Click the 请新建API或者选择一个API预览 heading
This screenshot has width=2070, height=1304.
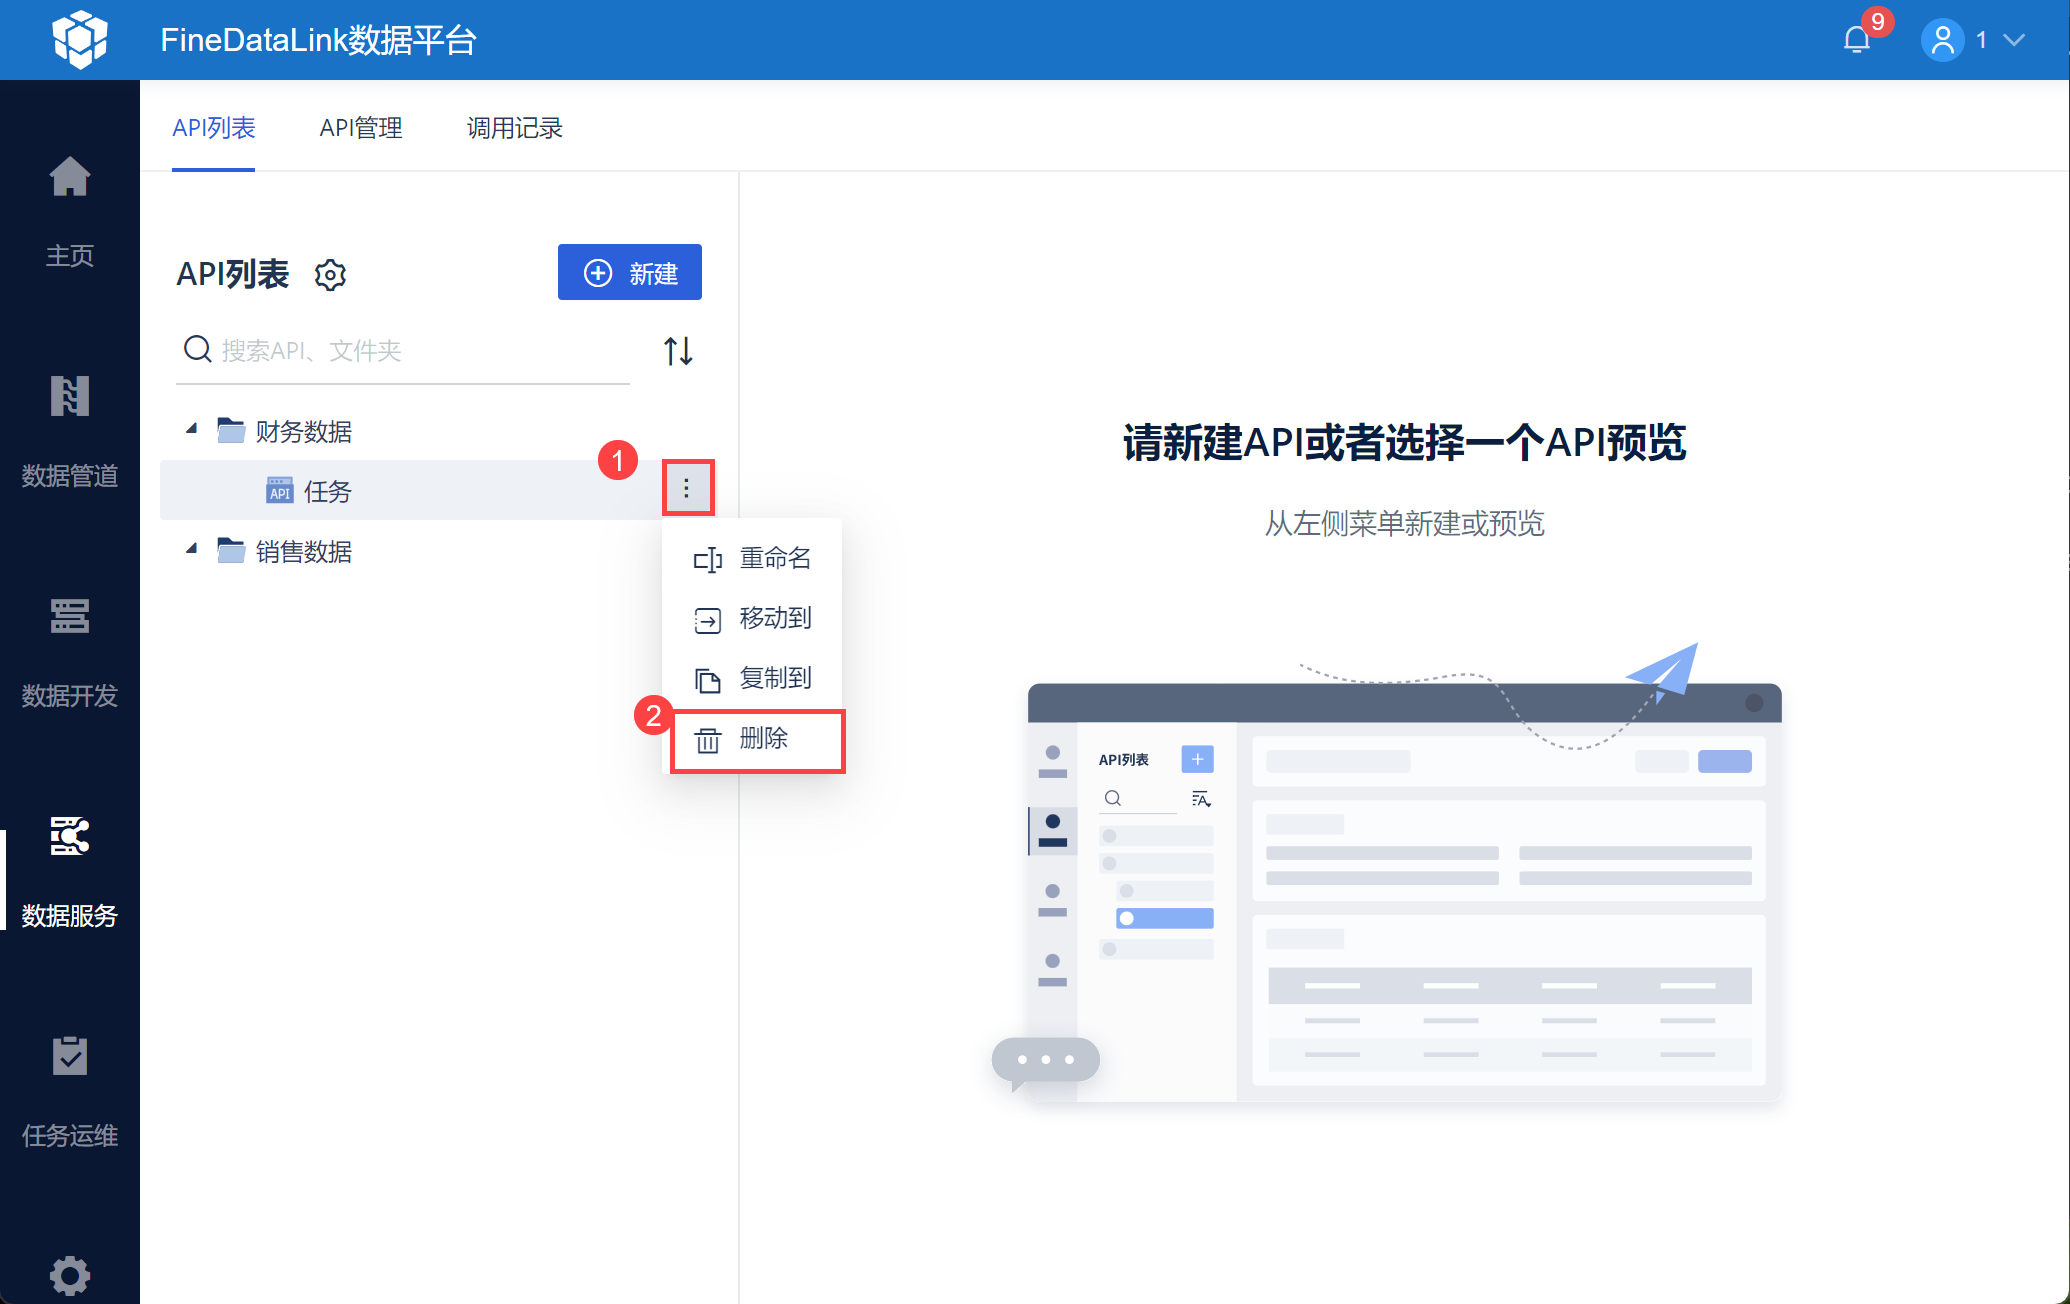pyautogui.click(x=1404, y=442)
